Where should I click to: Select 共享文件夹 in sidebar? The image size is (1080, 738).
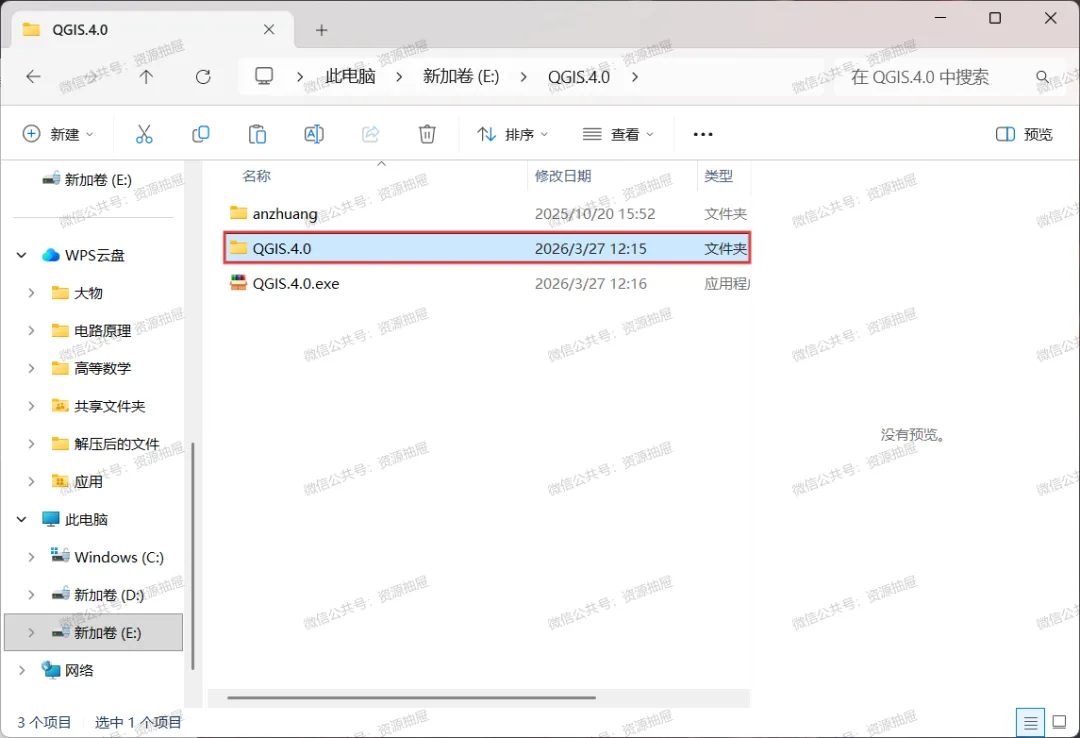110,406
